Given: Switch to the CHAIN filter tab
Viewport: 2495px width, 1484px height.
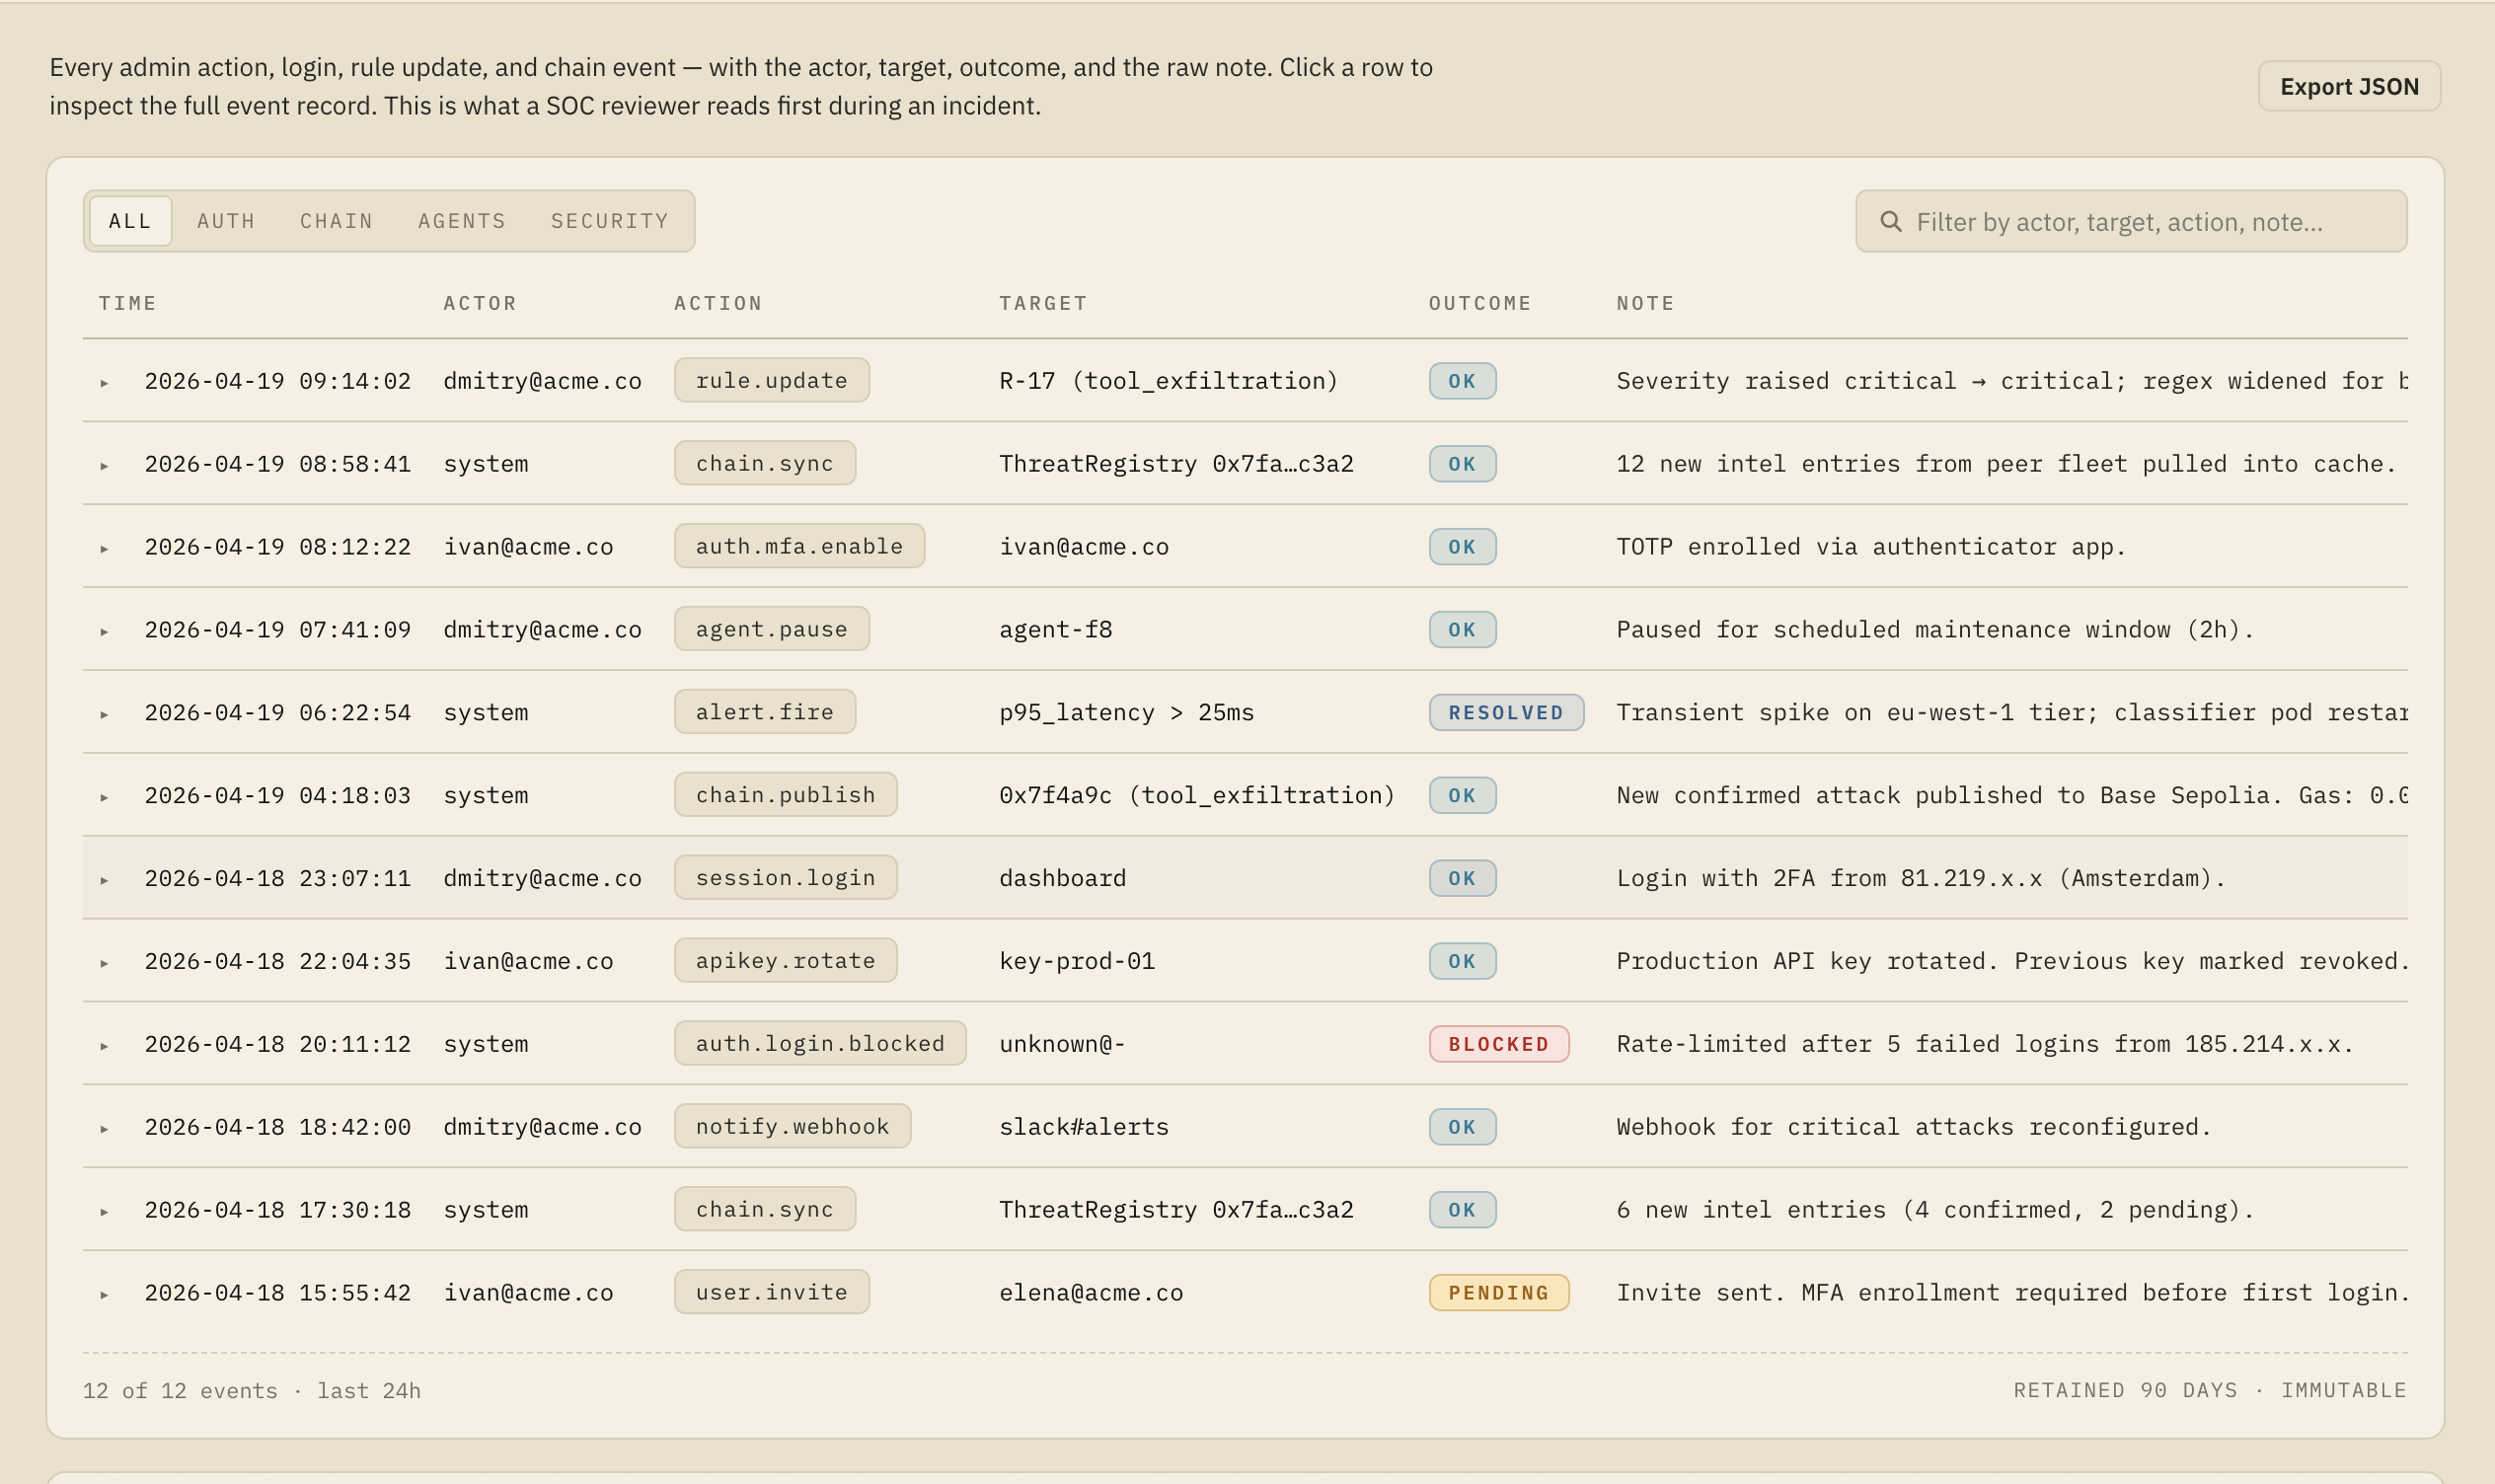Looking at the screenshot, I should [336, 221].
